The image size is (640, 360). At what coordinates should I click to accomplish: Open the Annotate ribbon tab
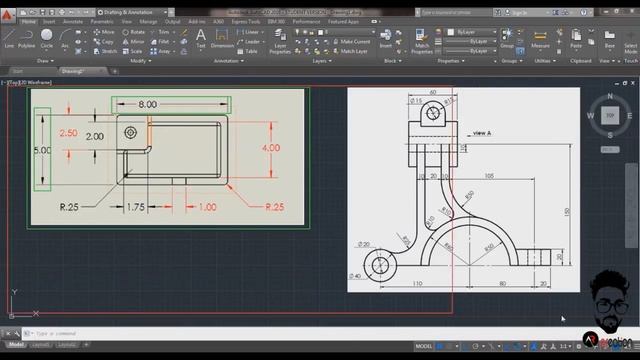(x=73, y=21)
